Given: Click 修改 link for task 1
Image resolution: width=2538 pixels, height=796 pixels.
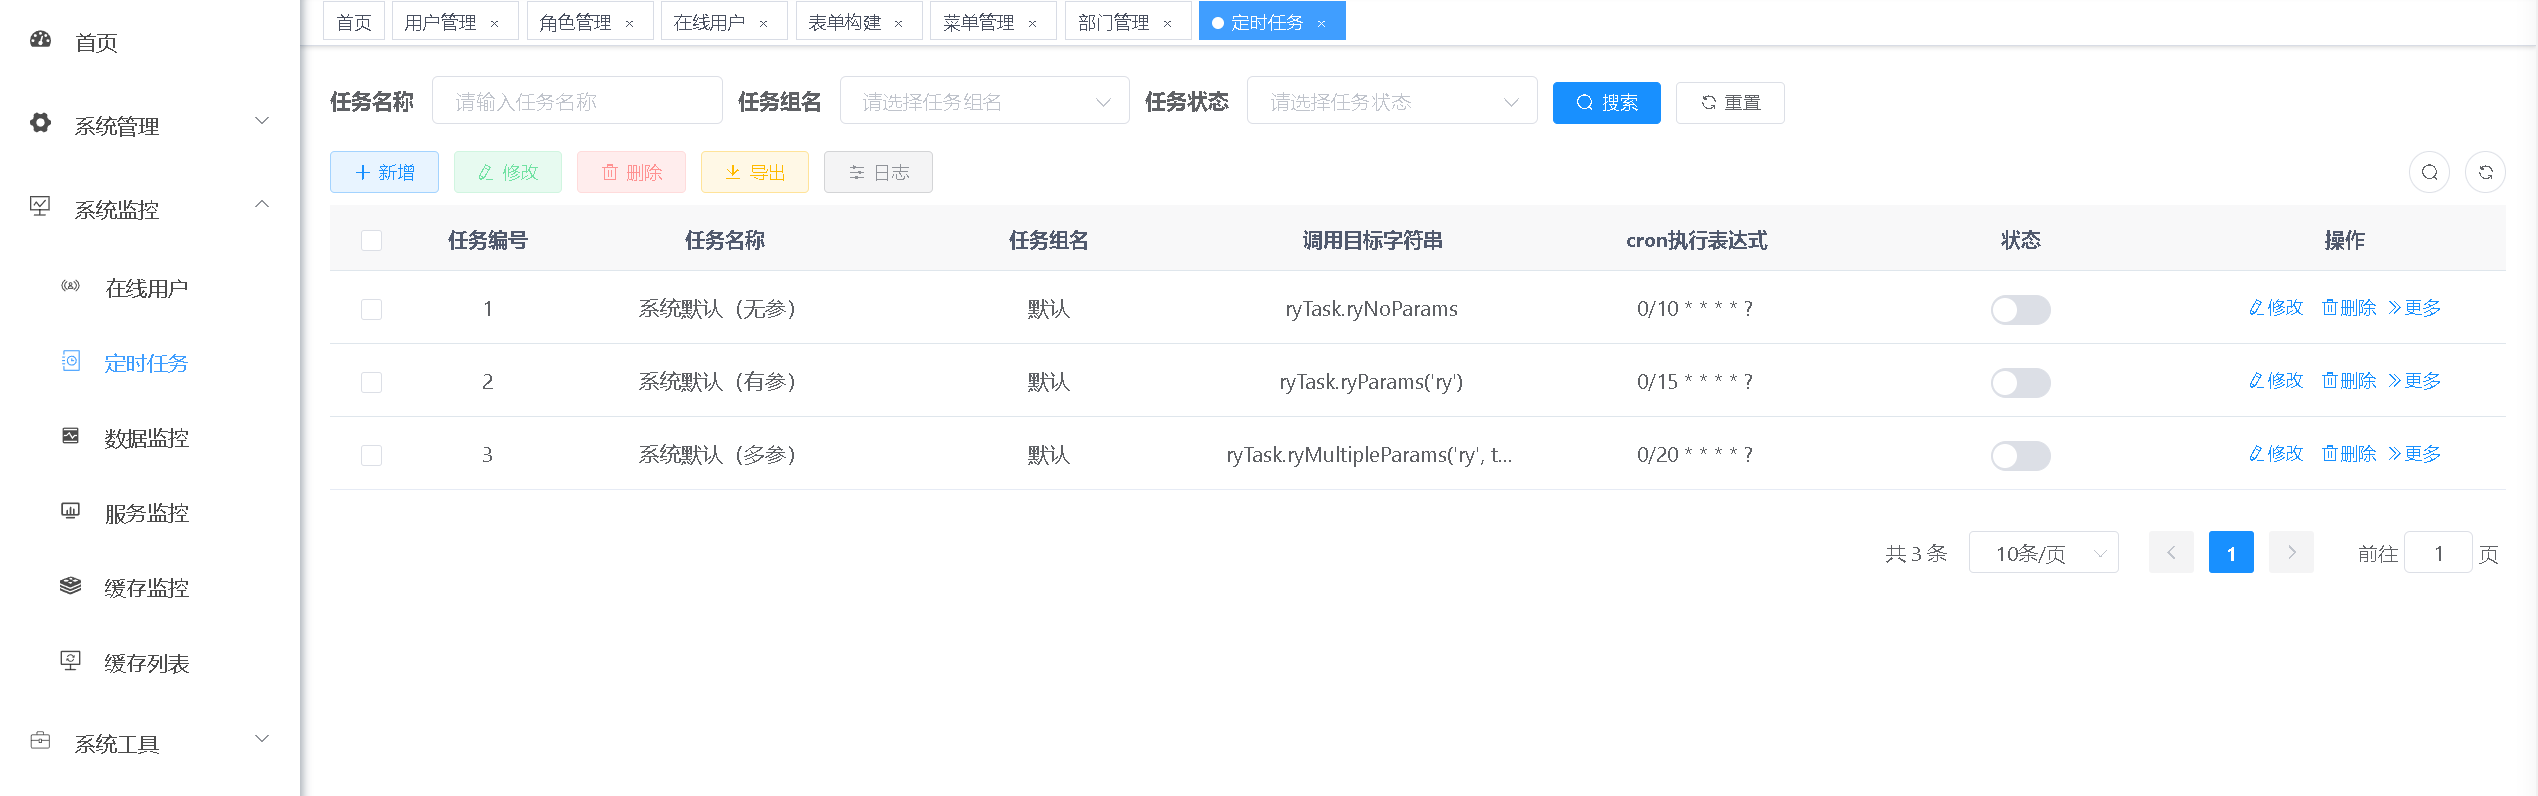Looking at the screenshot, I should [x=2276, y=308].
